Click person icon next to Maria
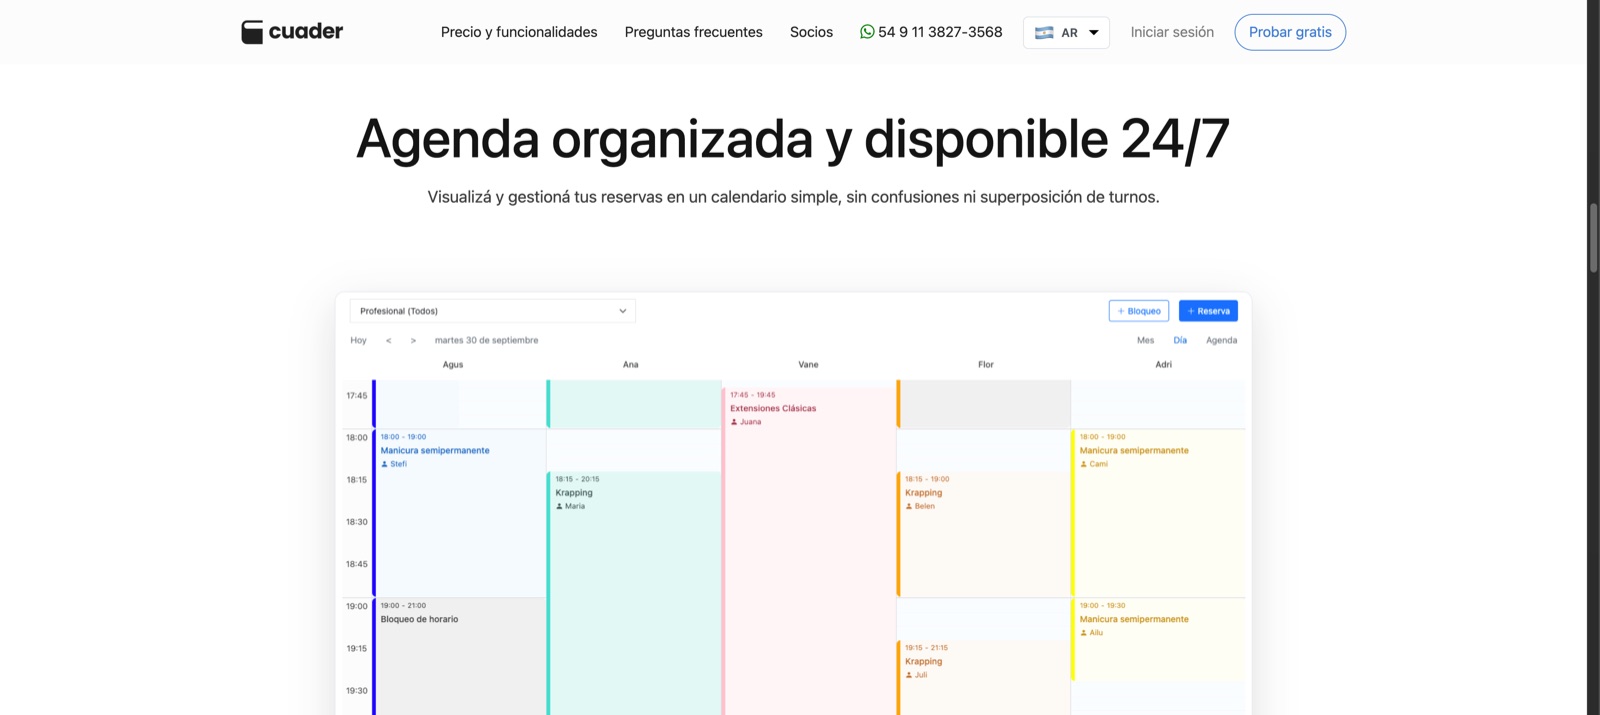 [x=559, y=506]
